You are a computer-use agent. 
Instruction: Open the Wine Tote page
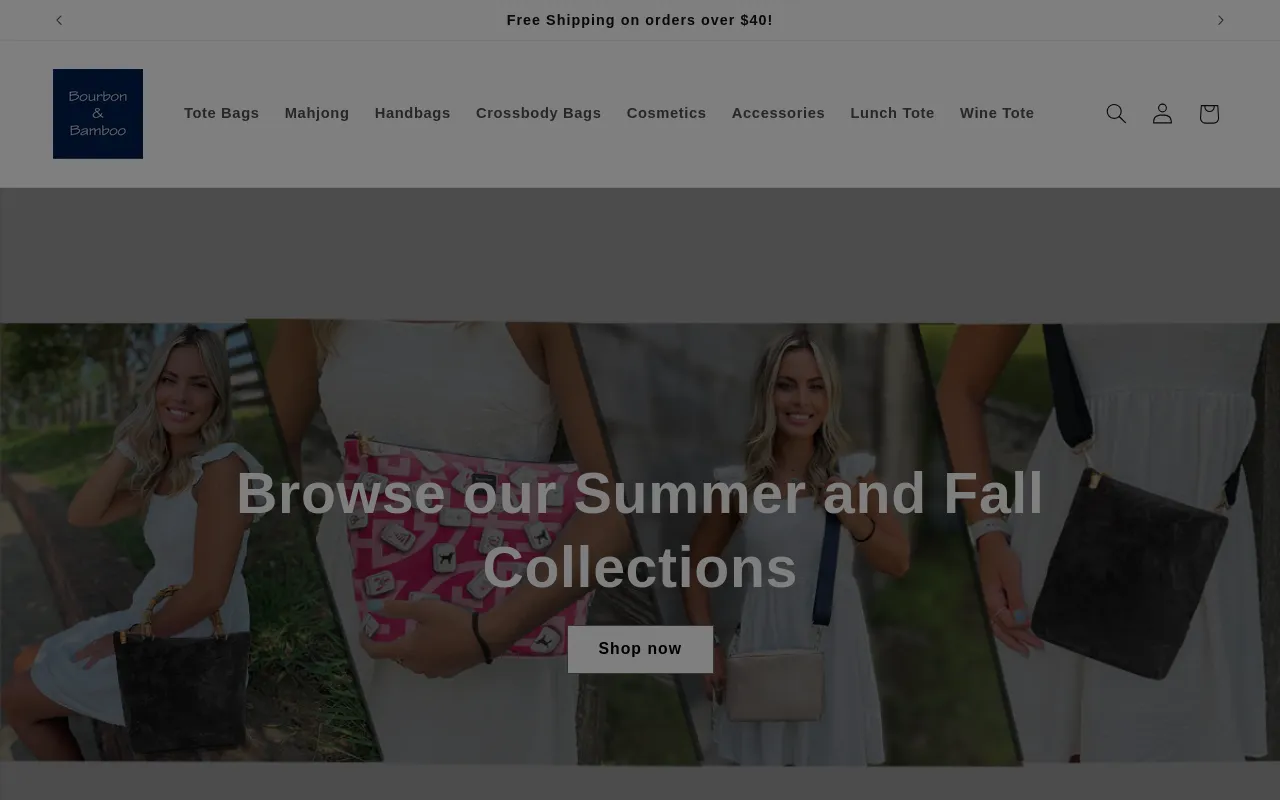(x=997, y=113)
